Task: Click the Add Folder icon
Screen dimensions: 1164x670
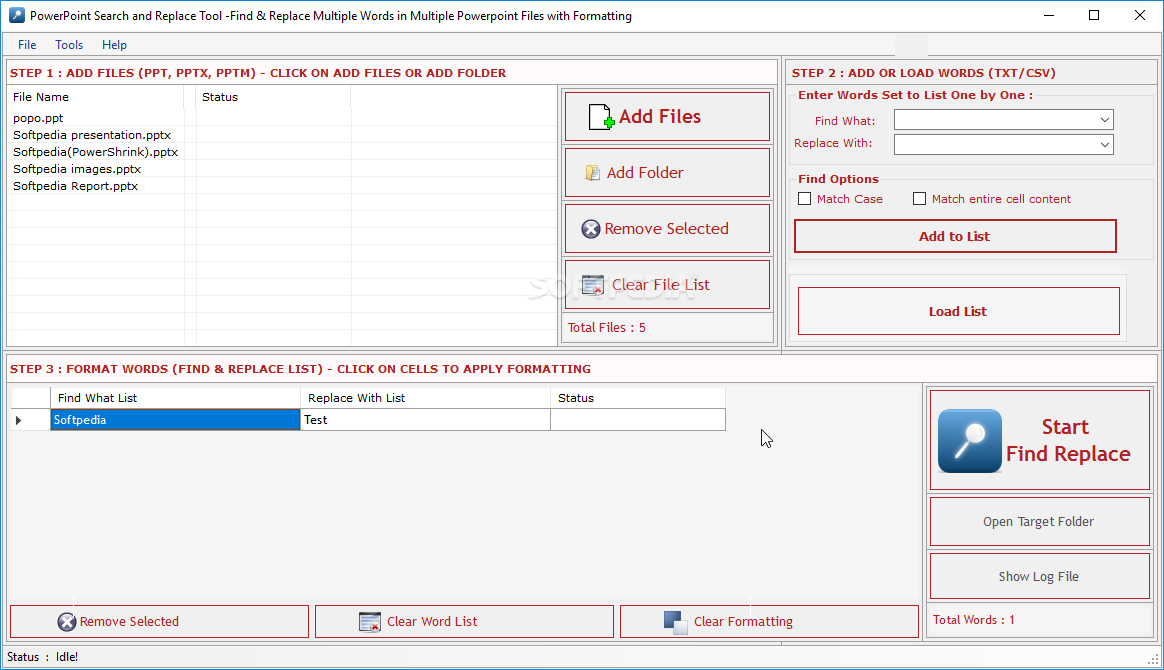Action: point(592,173)
